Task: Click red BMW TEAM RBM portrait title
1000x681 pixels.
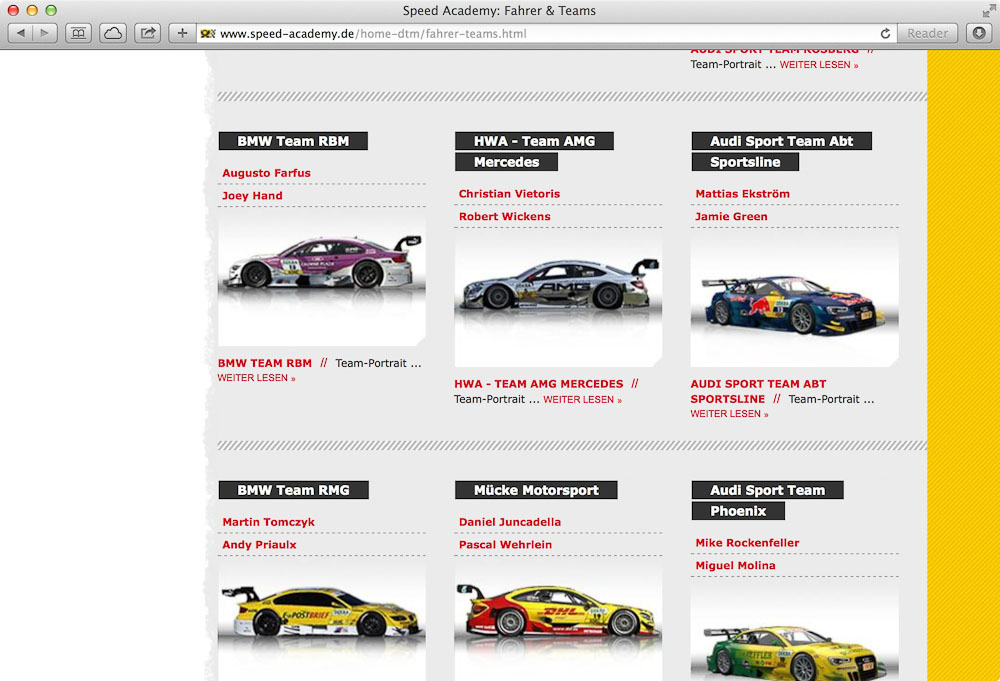Action: (265, 363)
